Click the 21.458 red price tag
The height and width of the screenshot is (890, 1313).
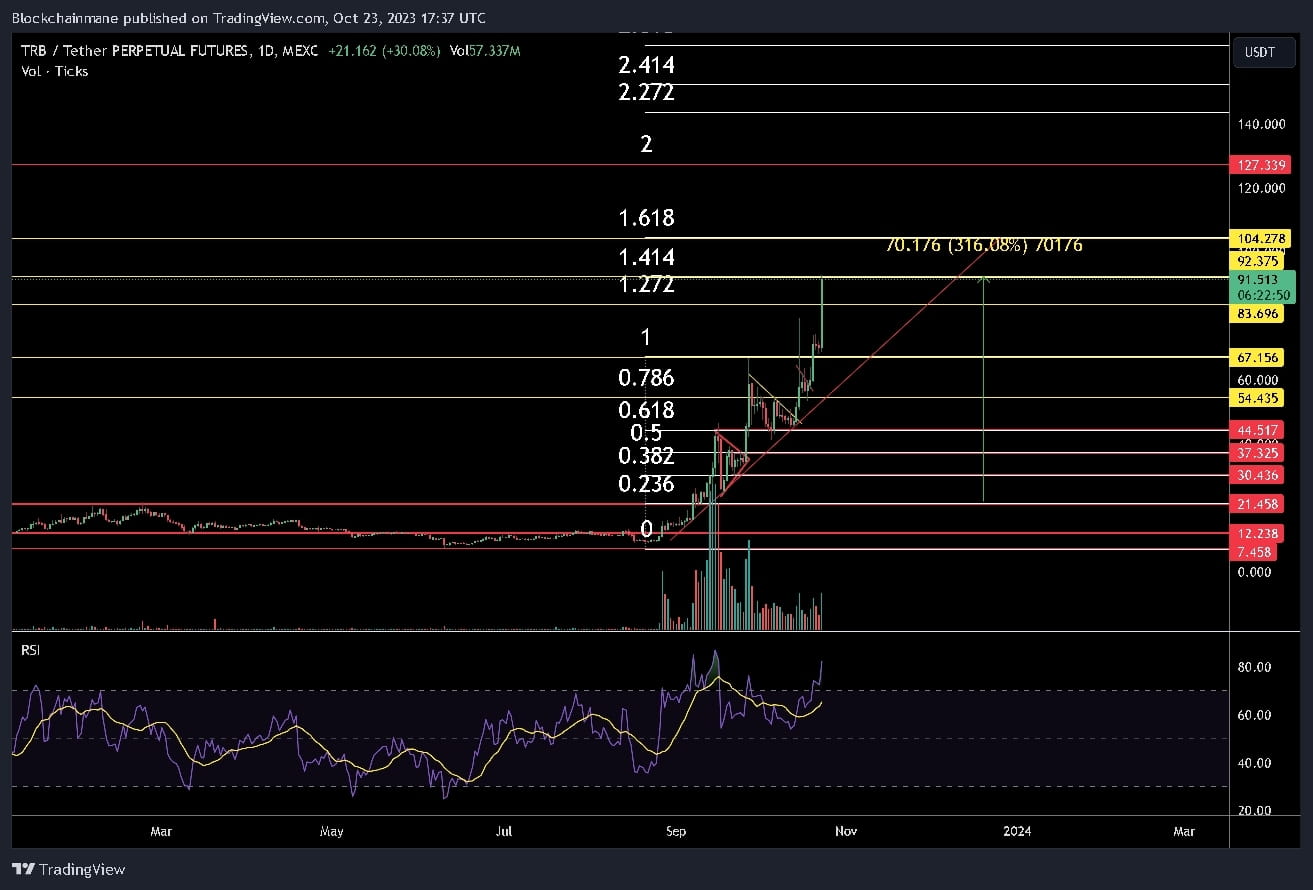(x=1259, y=505)
